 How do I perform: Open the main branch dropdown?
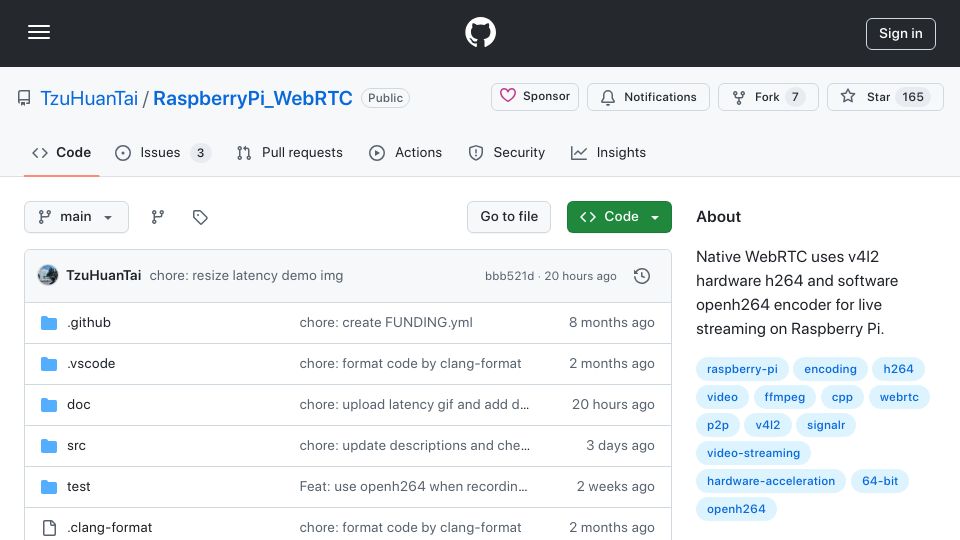77,217
